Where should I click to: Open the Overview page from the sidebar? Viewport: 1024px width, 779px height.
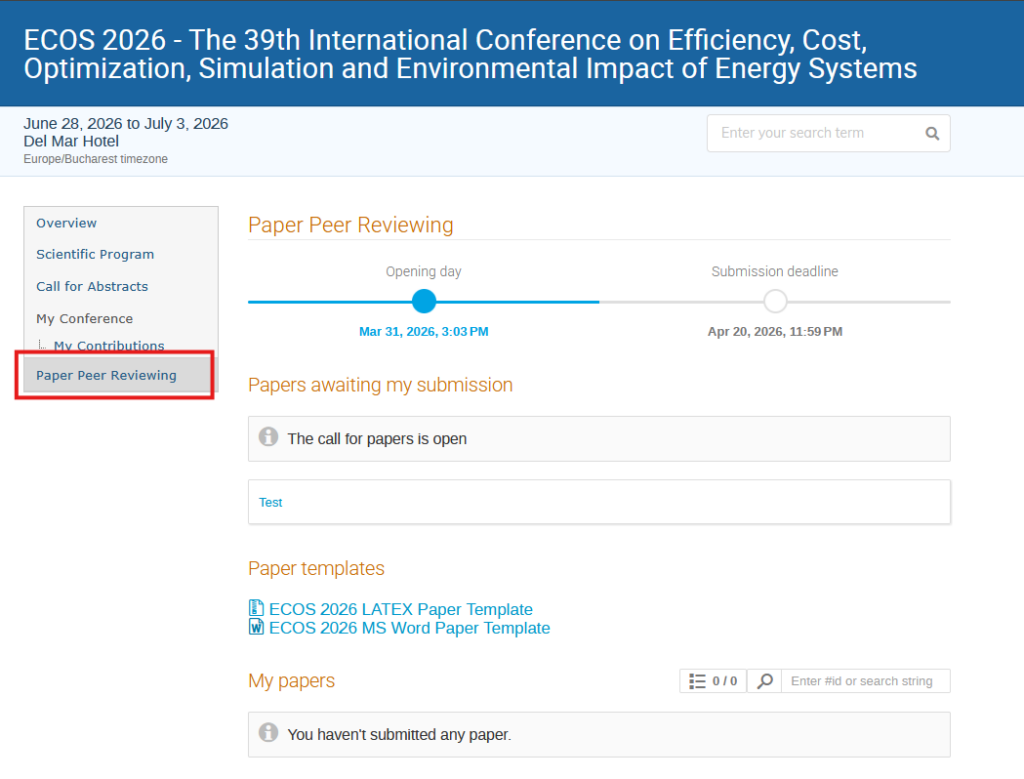tap(67, 223)
